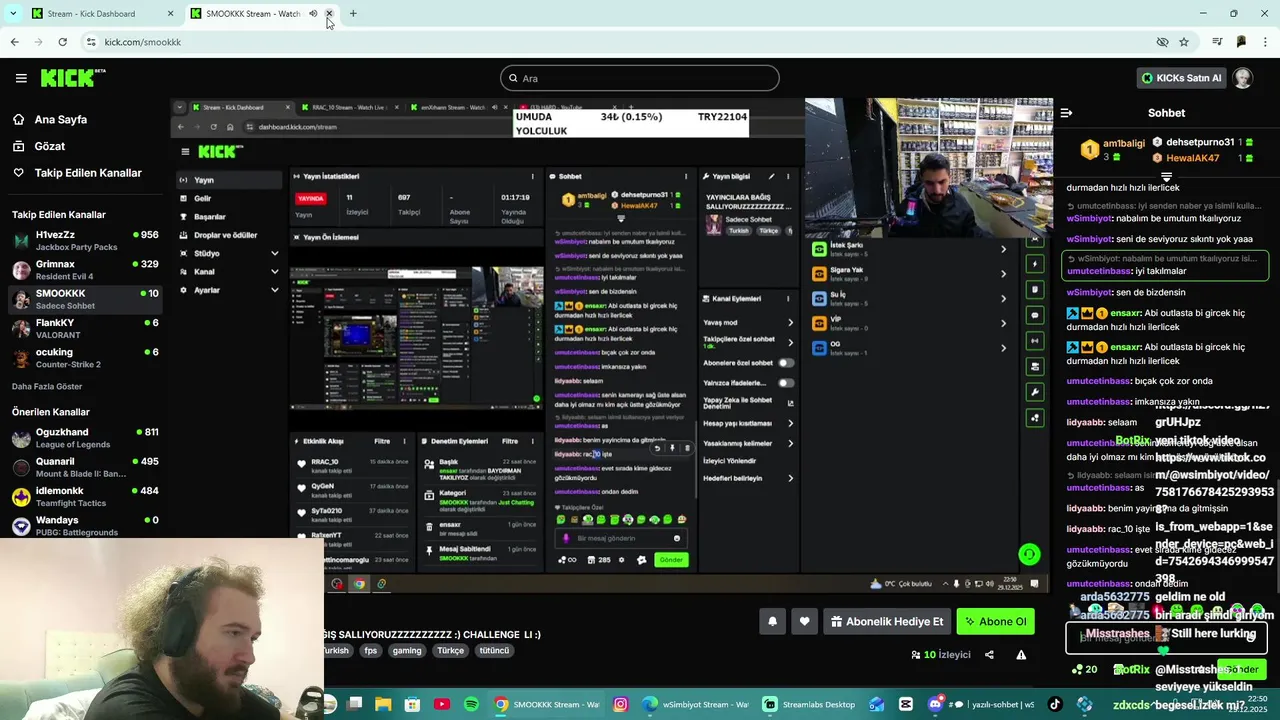Open recommended channel Quanaril
Image resolution: width=1280 pixels, height=720 pixels.
click(85, 467)
